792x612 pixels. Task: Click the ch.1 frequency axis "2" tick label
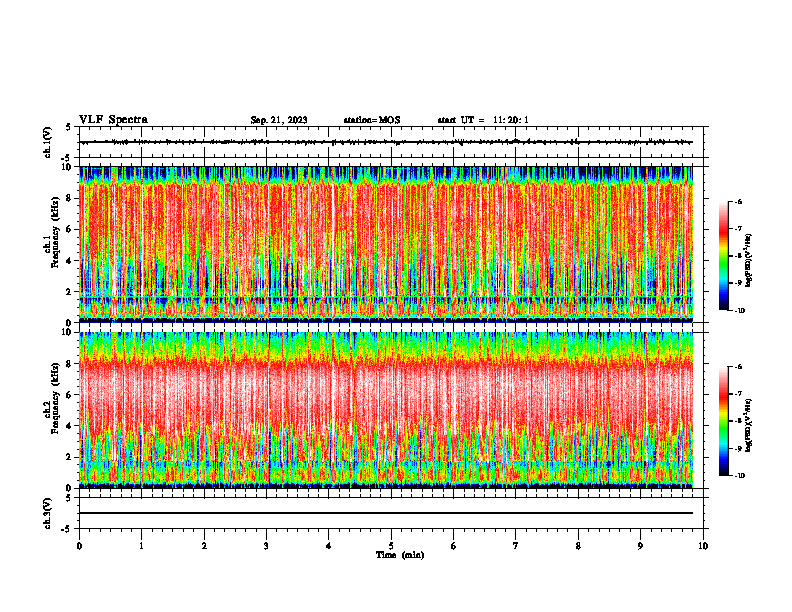coord(70,292)
